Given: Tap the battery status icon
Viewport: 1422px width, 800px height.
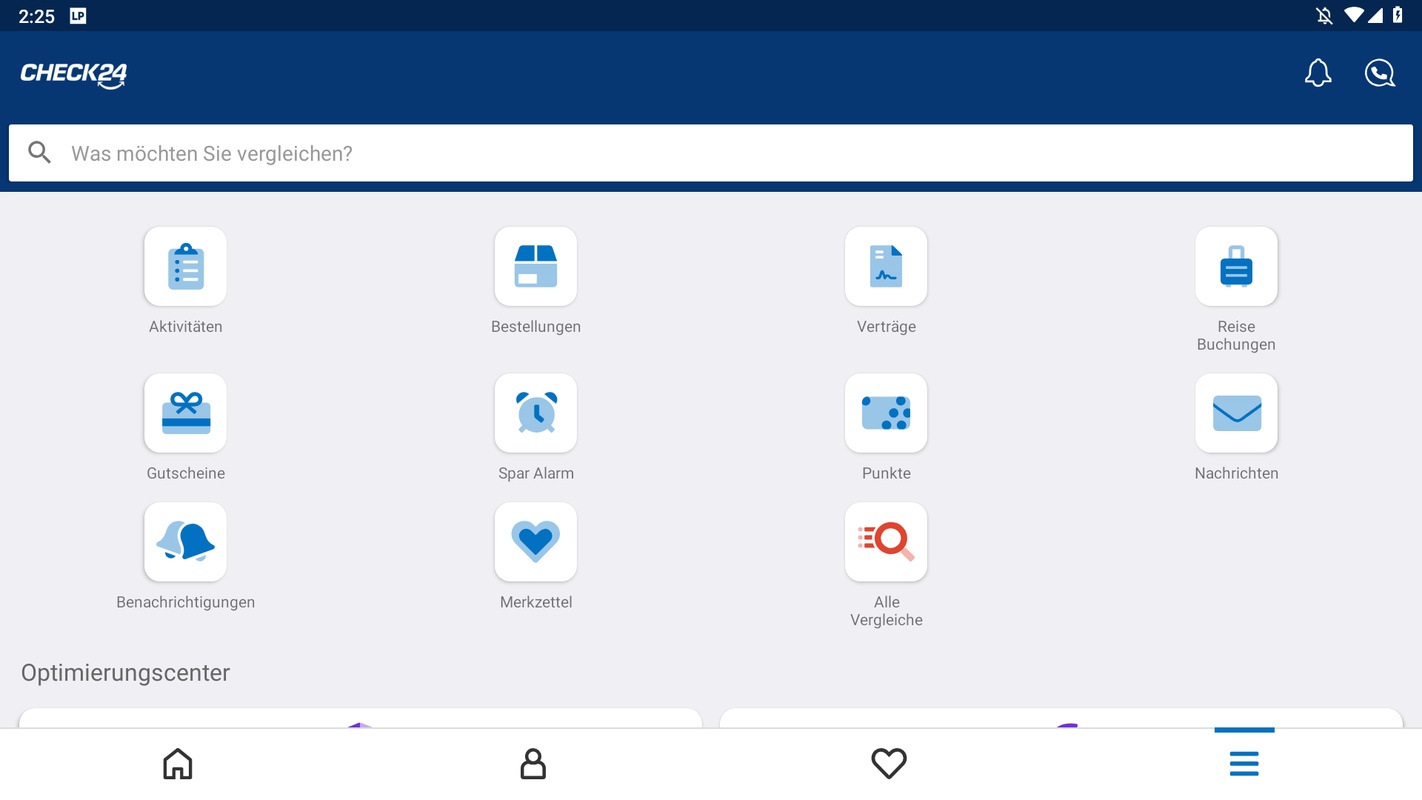Looking at the screenshot, I should coord(1398,16).
